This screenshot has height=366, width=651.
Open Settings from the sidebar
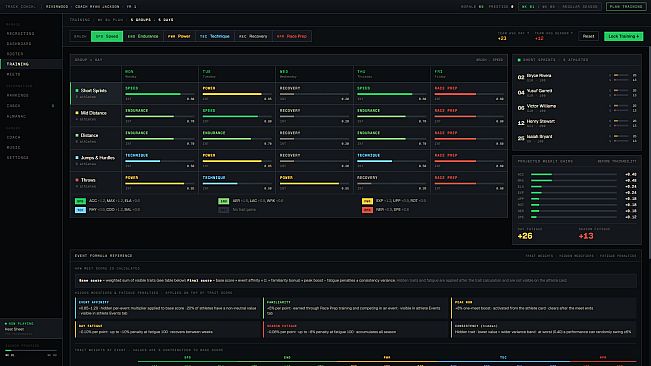coord(18,158)
